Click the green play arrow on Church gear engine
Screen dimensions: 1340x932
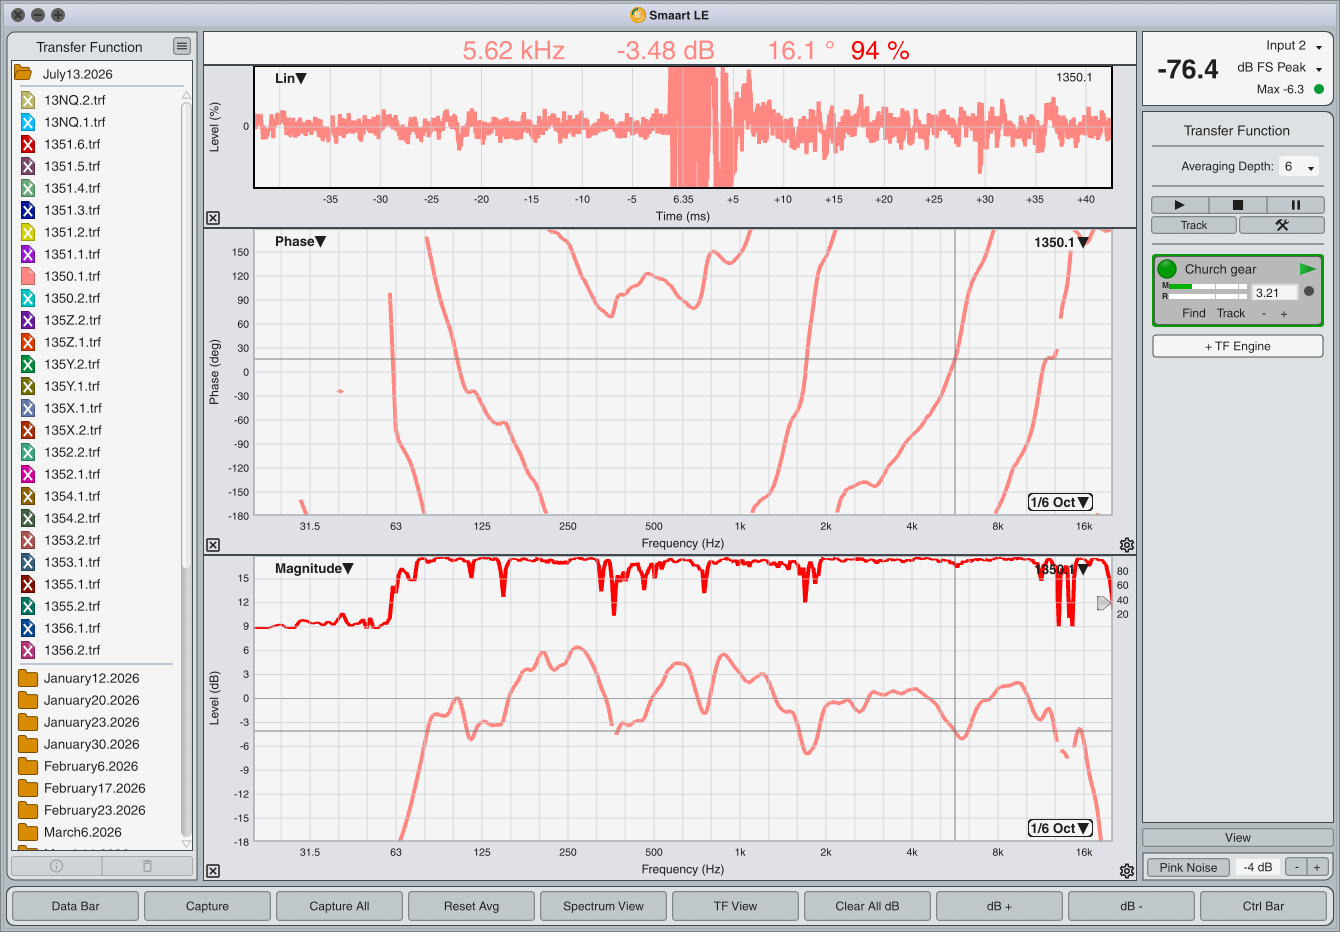tap(1307, 269)
